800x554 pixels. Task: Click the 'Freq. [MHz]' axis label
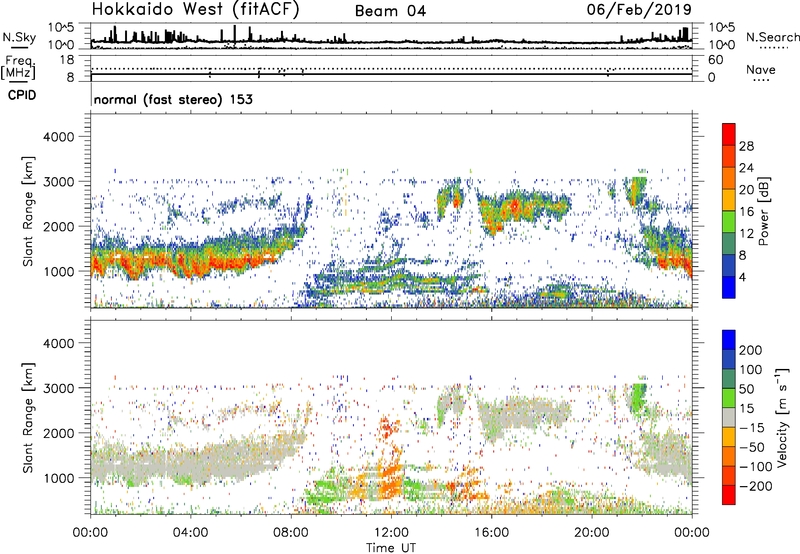click(19, 67)
